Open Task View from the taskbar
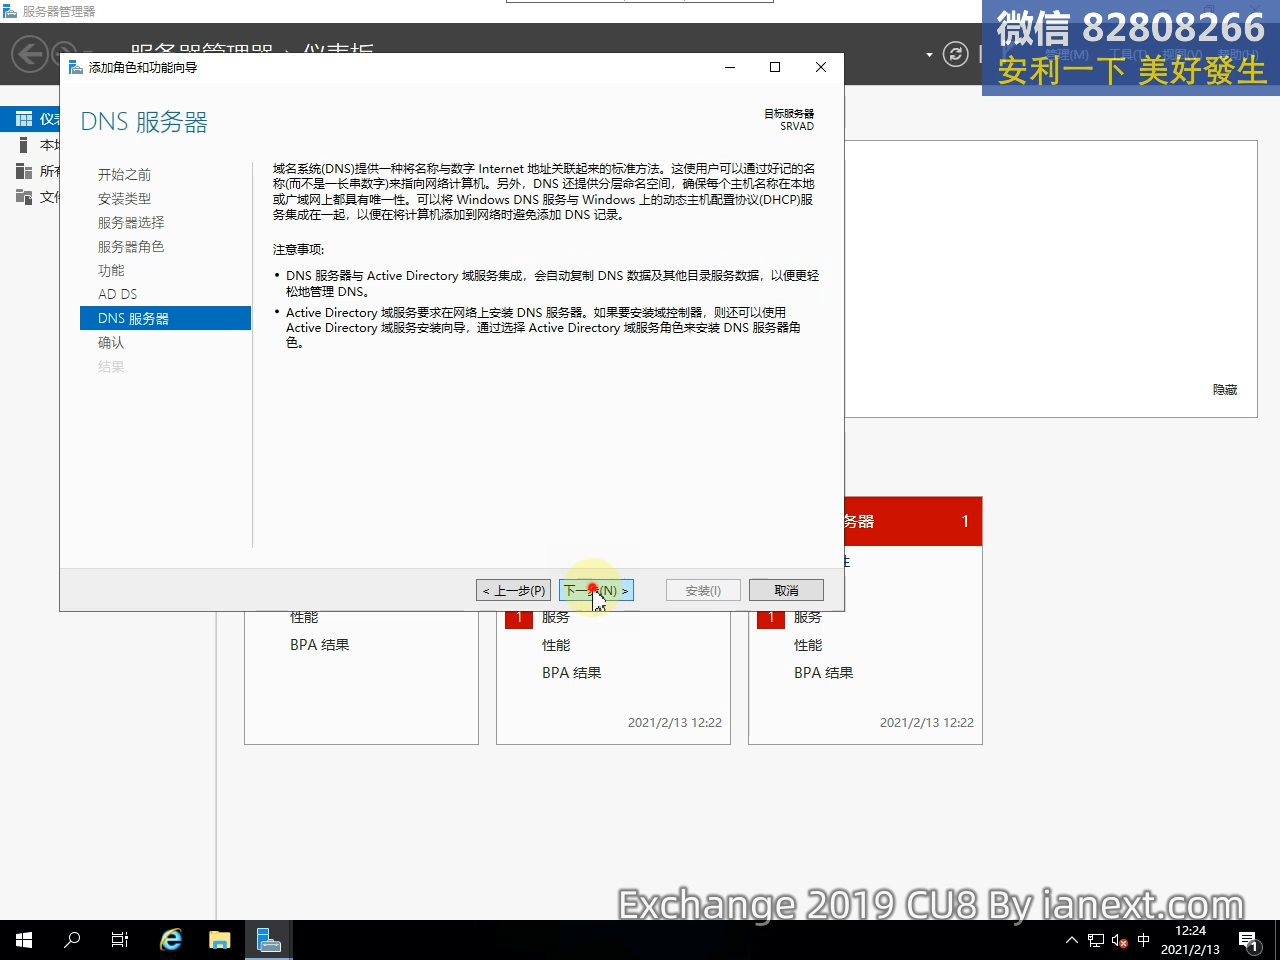Screen dimensions: 1280x960 [120, 940]
